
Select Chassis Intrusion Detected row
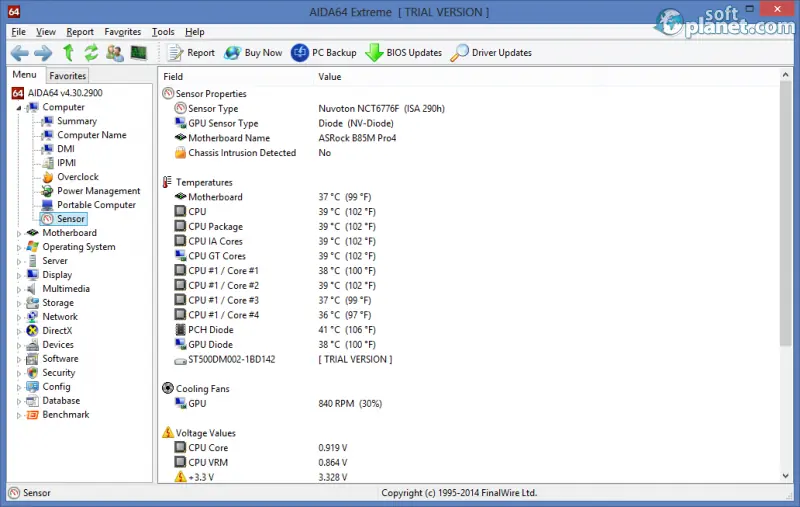468,153
